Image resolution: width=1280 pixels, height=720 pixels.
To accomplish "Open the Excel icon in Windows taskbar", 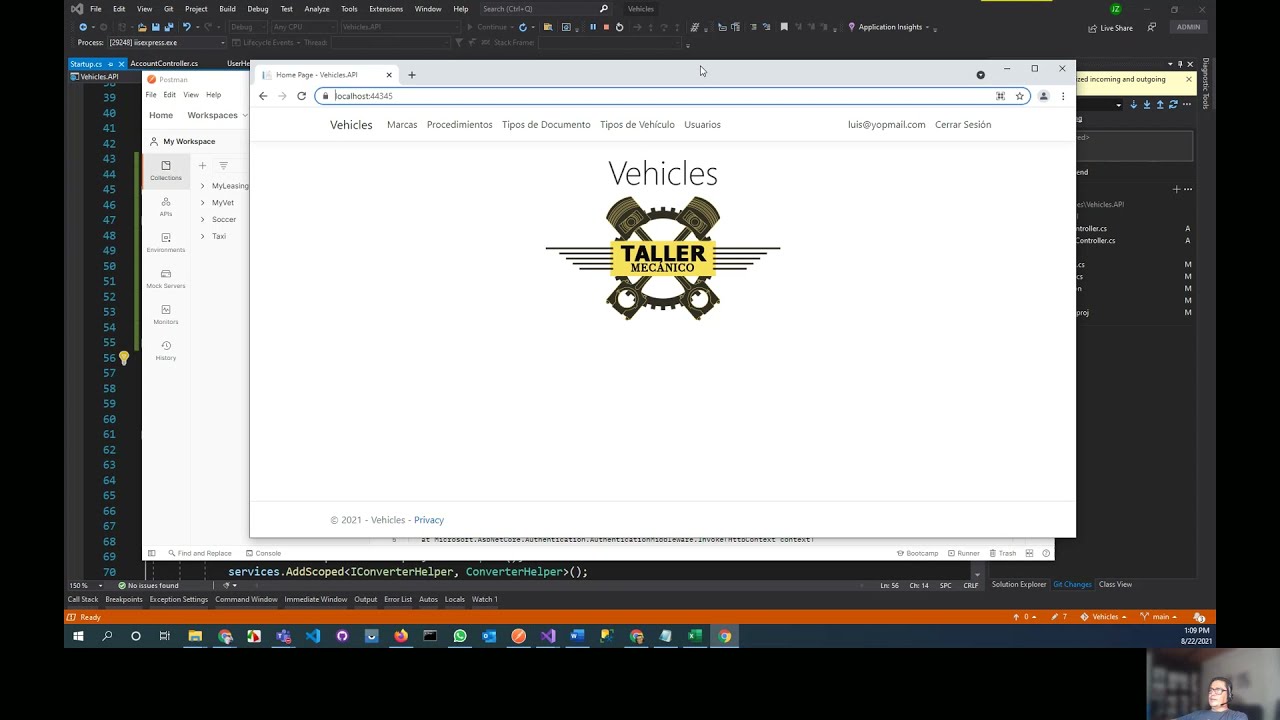I will point(694,636).
